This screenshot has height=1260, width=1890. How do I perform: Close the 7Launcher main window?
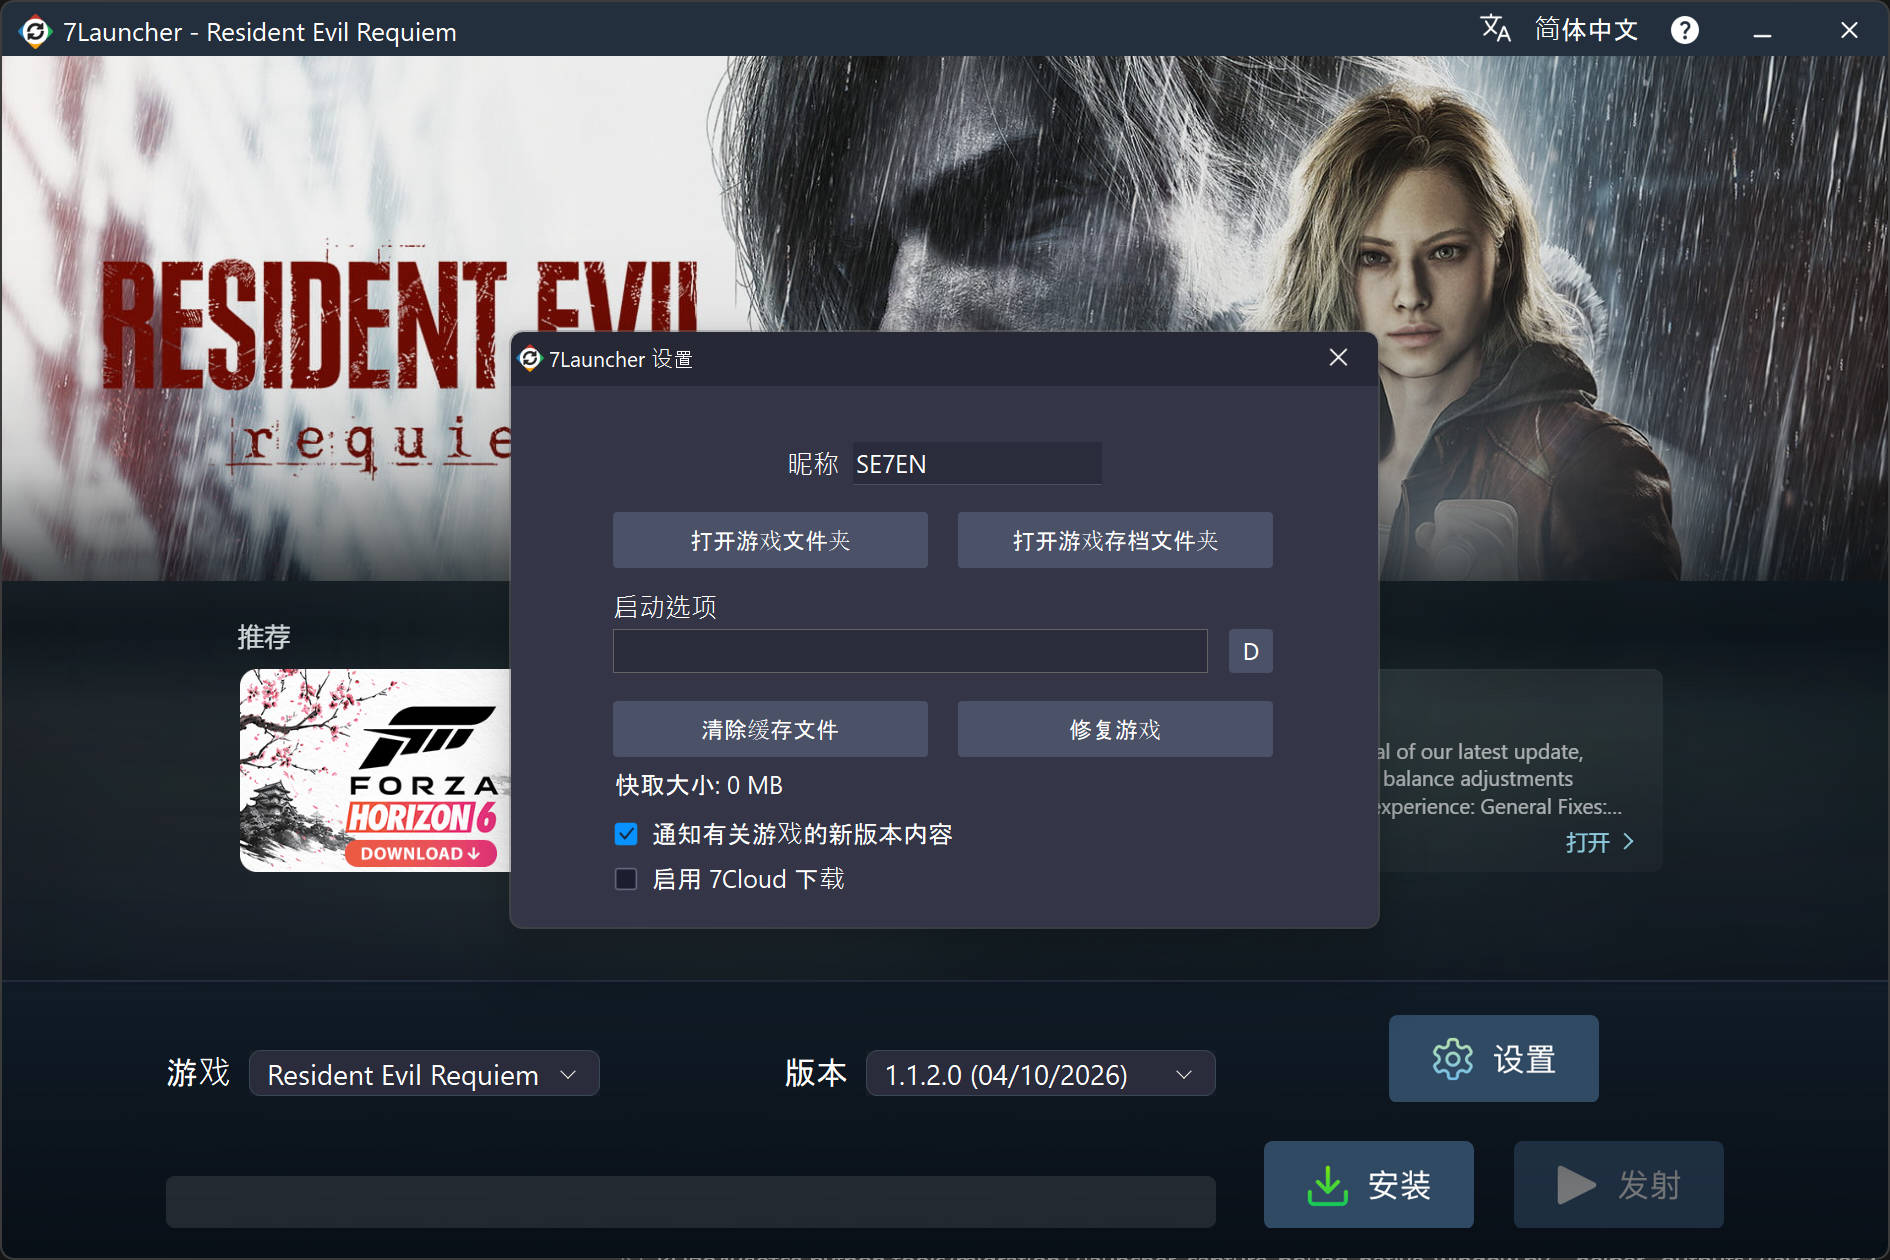[1849, 31]
